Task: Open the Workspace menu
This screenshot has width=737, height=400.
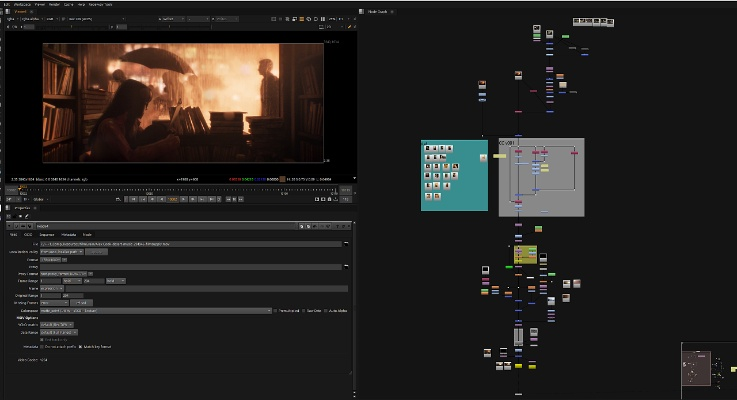Action: 22,4
